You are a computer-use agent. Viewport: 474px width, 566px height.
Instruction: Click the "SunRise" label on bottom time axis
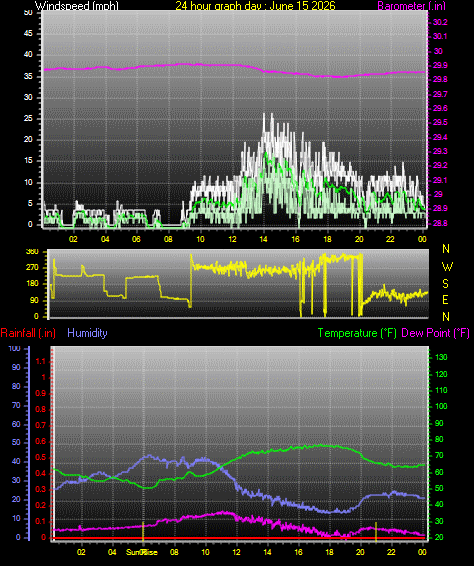pos(142,552)
